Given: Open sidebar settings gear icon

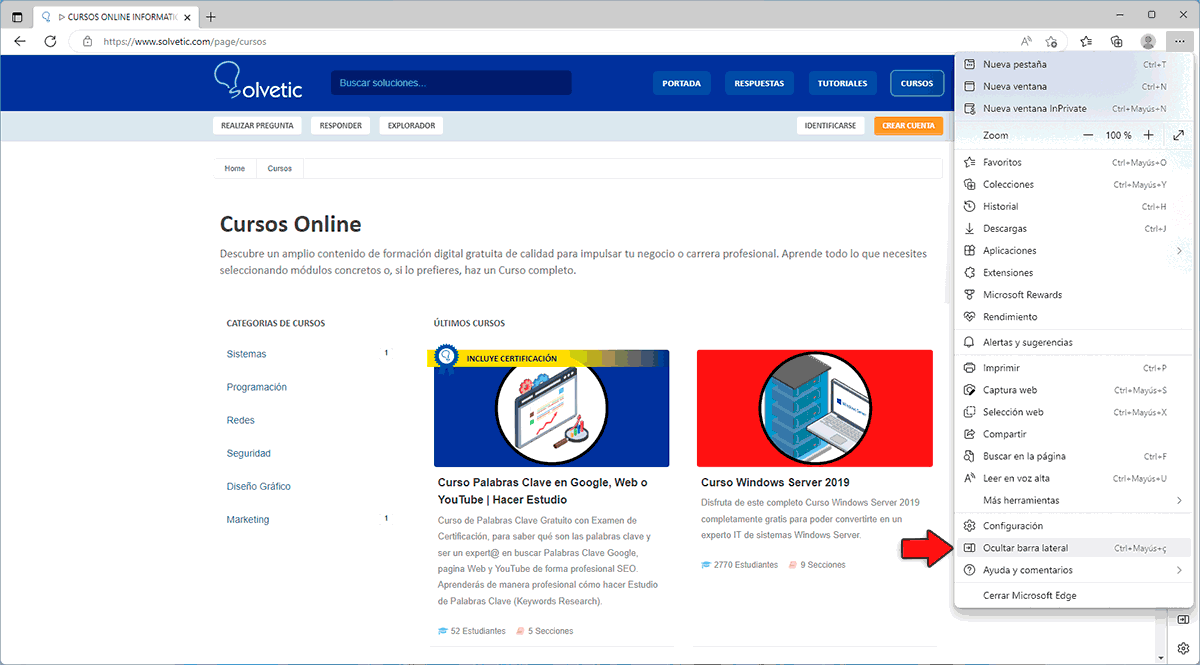Looking at the screenshot, I should point(1183,648).
